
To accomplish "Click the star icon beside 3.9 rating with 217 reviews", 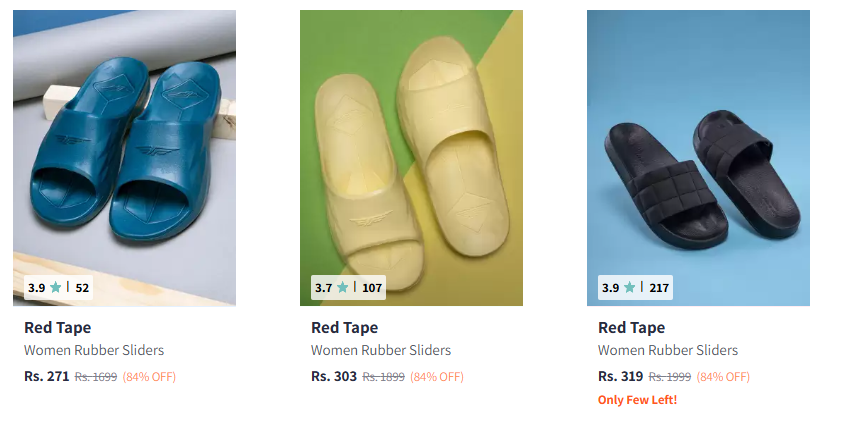I will pos(629,288).
